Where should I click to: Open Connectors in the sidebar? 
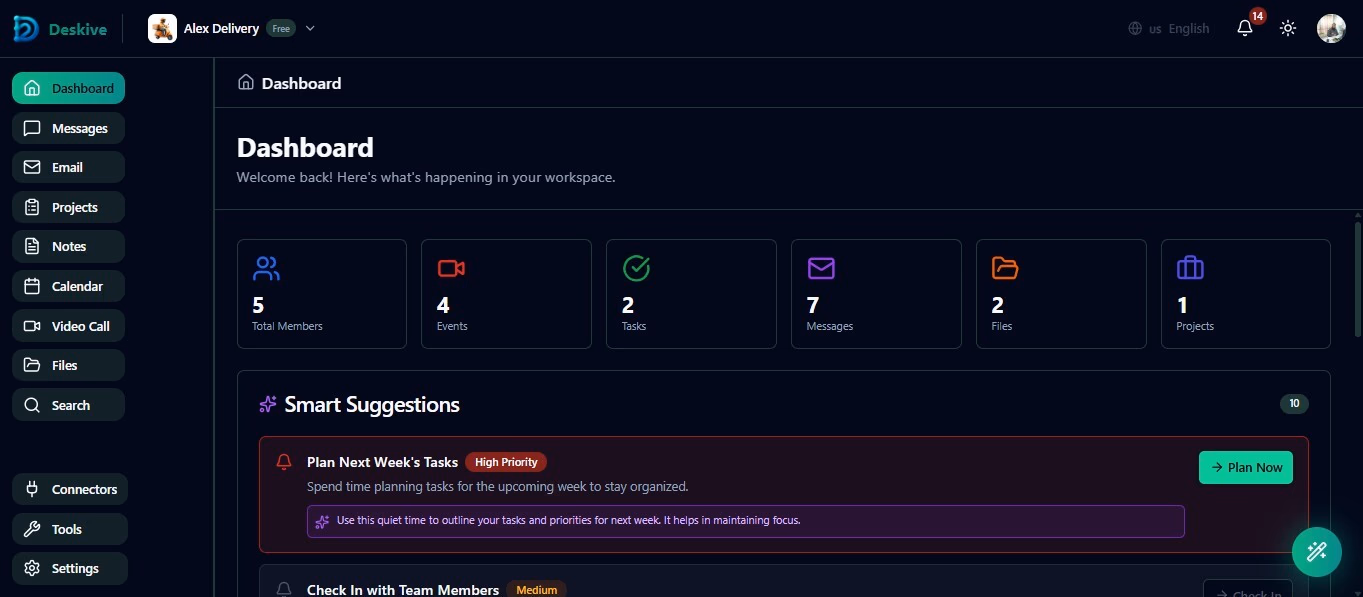click(x=70, y=489)
